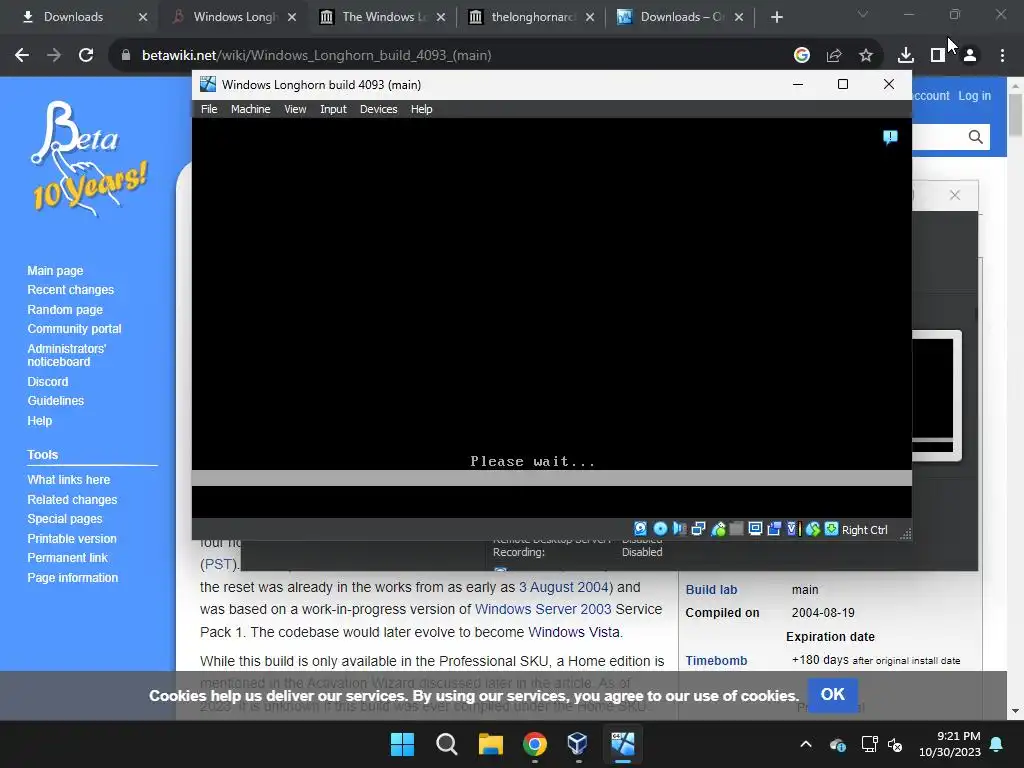Click the Log in link
The height and width of the screenshot is (768, 1024).
point(974,96)
